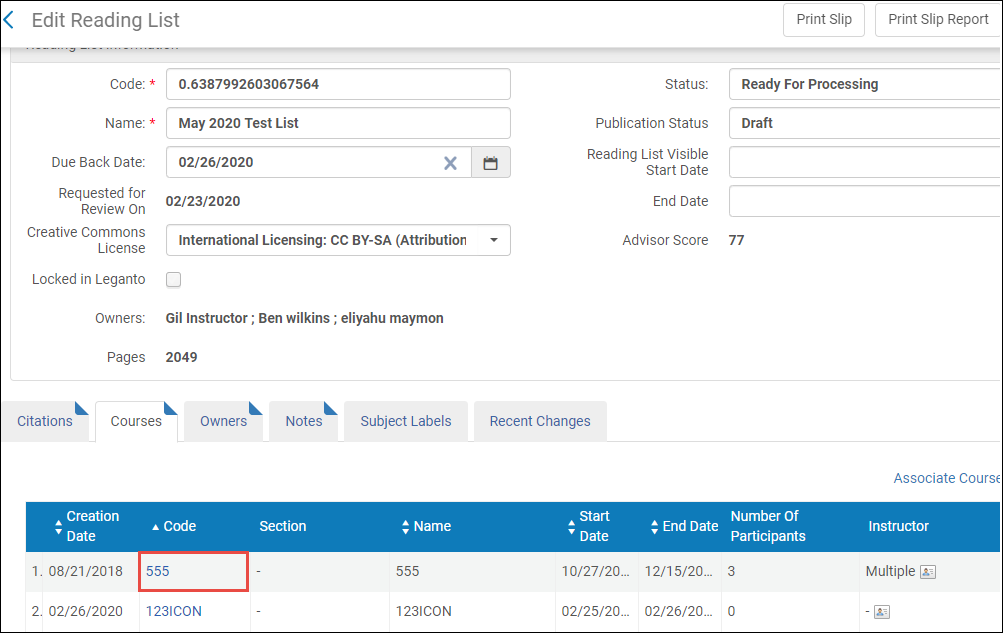Viewport: 1003px width, 633px height.
Task: Go back using the left chevron arrow
Action: pyautogui.click(x=9, y=20)
